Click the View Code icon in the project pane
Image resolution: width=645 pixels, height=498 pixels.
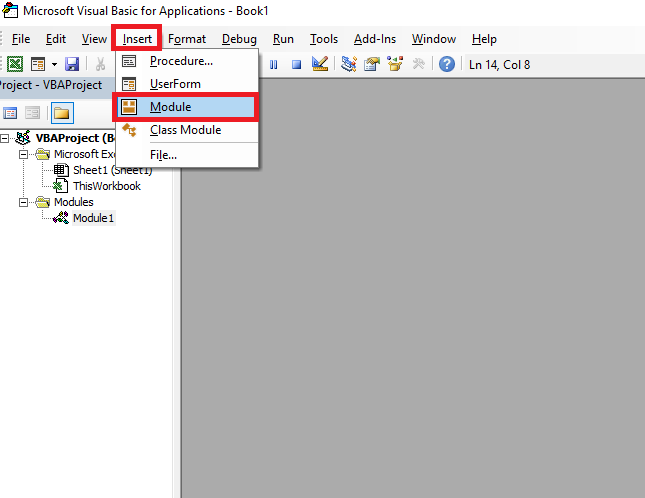(10, 113)
